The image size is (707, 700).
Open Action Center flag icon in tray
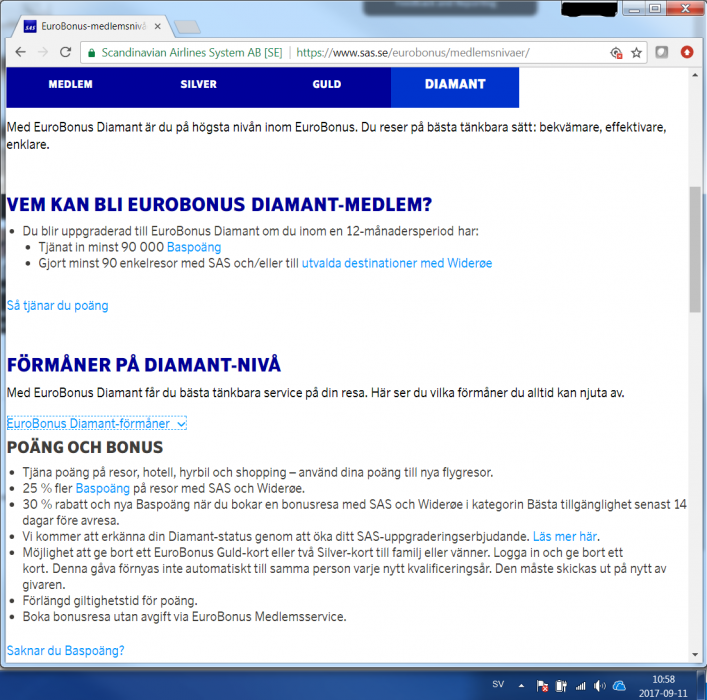541,686
